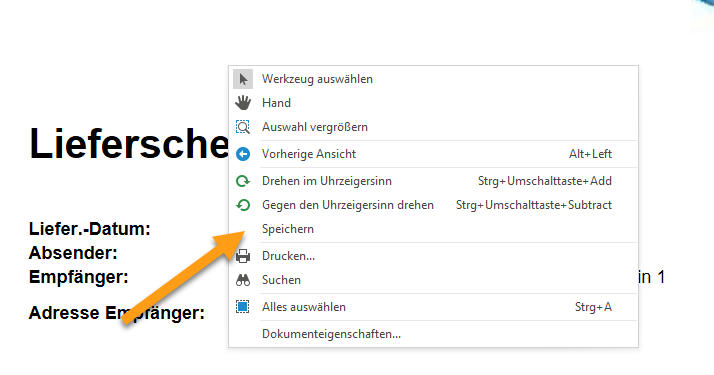Open Dokumenteigenschaften... menu entry
Screen dimensions: 714x375
coord(433,334)
